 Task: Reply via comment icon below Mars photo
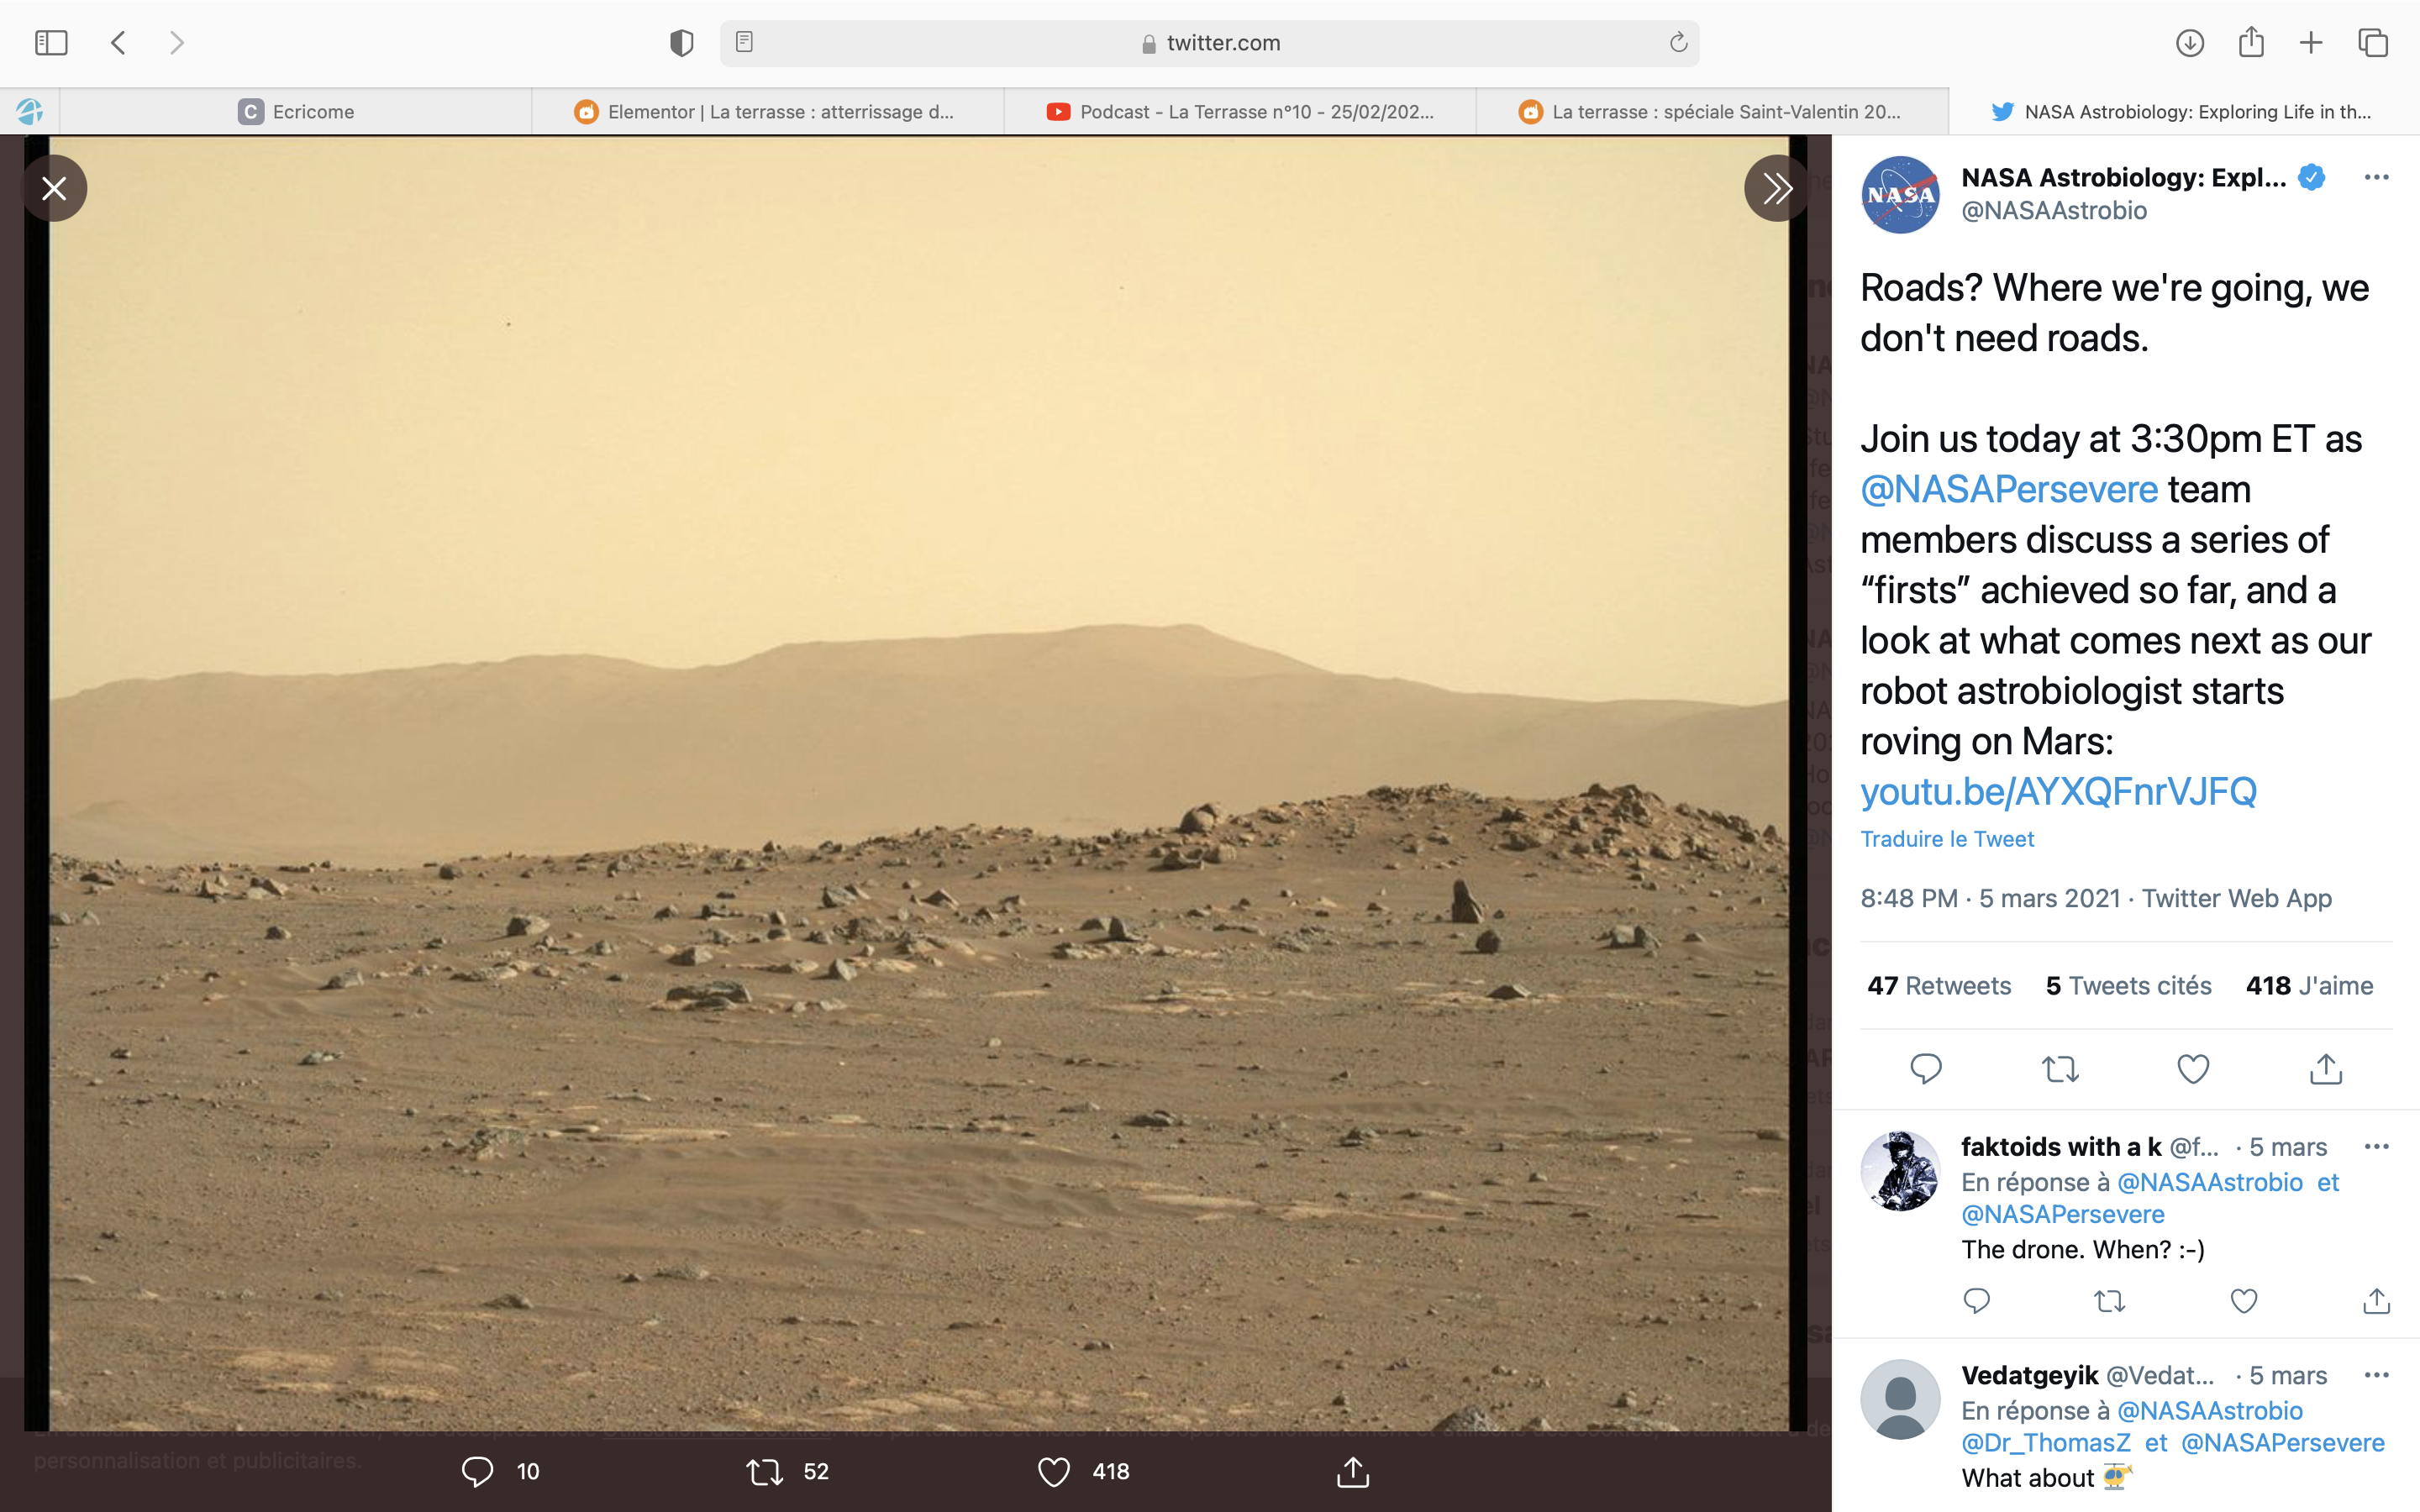coord(477,1471)
